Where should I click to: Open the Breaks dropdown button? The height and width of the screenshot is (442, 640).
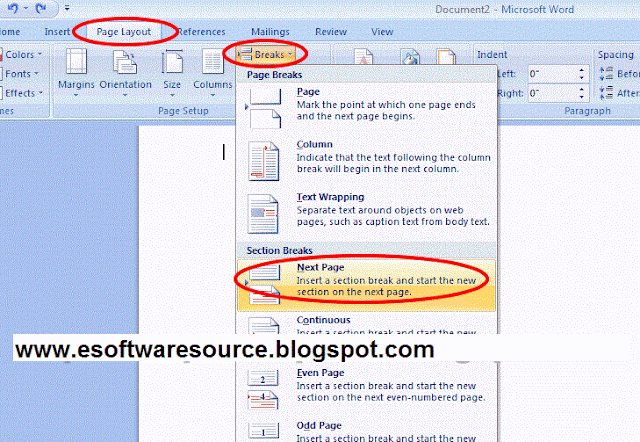266,54
